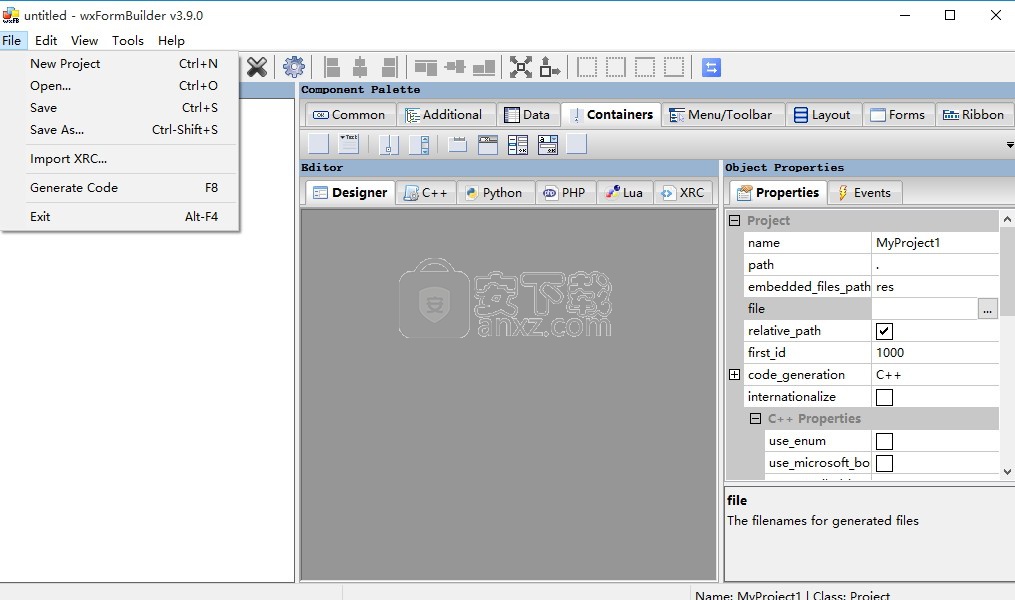Open the component palette overflow arrow
The width and height of the screenshot is (1015, 600).
point(1010,145)
